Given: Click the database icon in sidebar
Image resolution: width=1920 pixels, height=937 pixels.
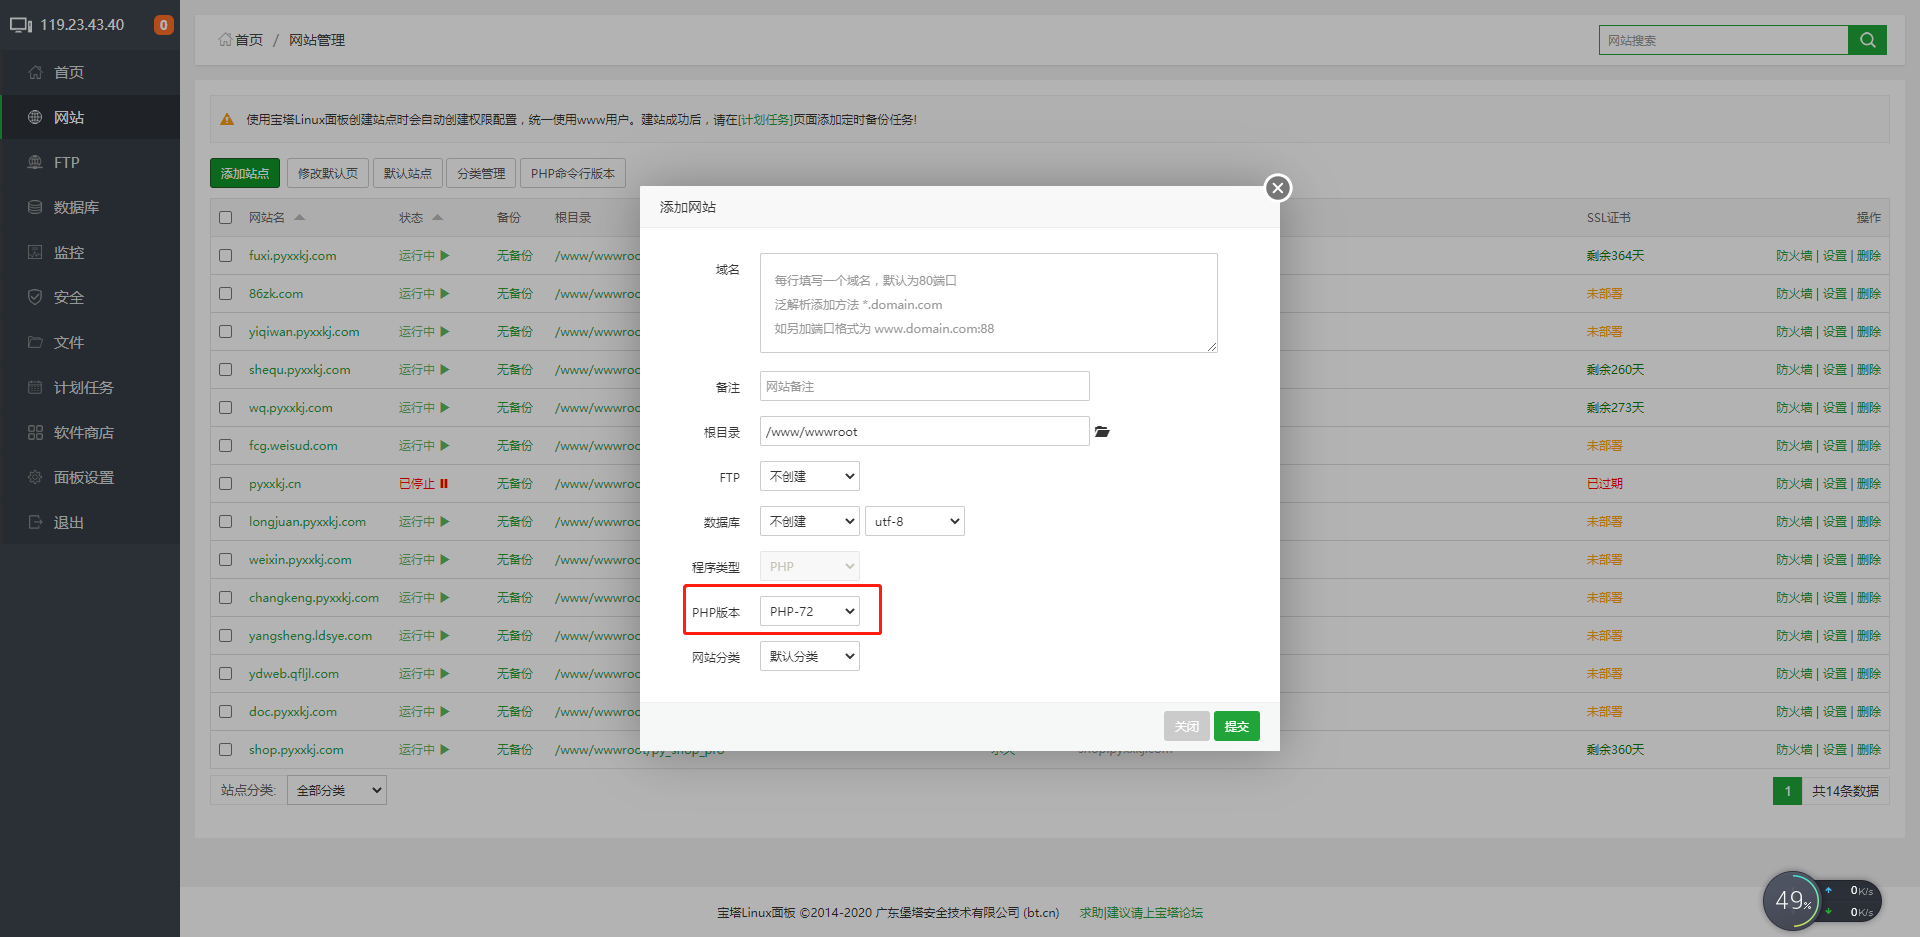Looking at the screenshot, I should tap(35, 207).
